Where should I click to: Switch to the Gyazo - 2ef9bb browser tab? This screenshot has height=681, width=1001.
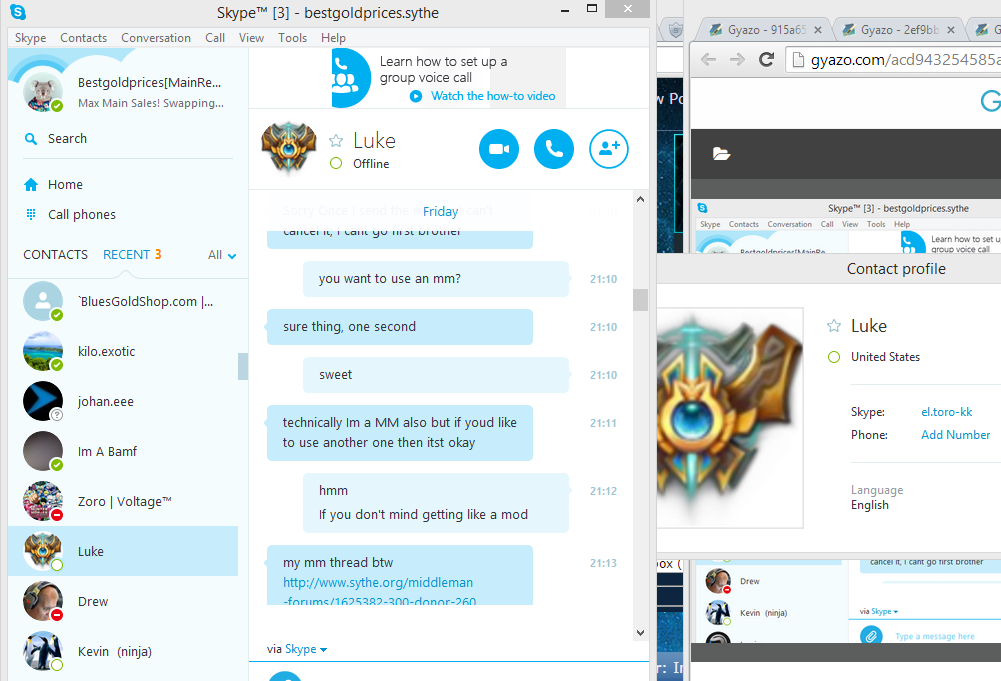pos(899,30)
